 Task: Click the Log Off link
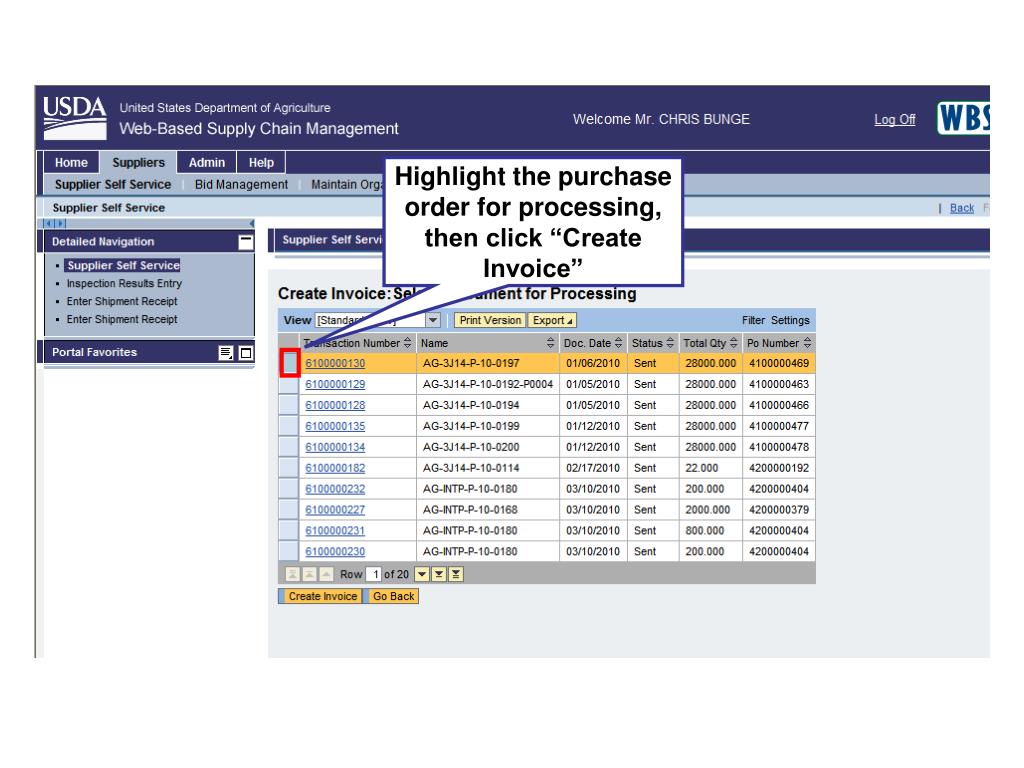[x=895, y=120]
